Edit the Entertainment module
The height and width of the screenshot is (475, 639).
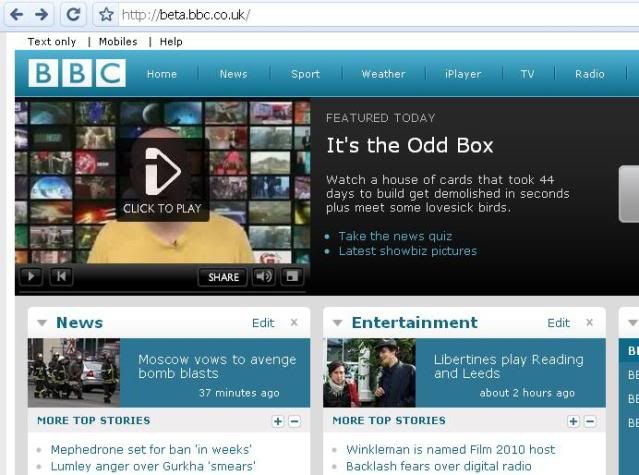[x=558, y=323]
